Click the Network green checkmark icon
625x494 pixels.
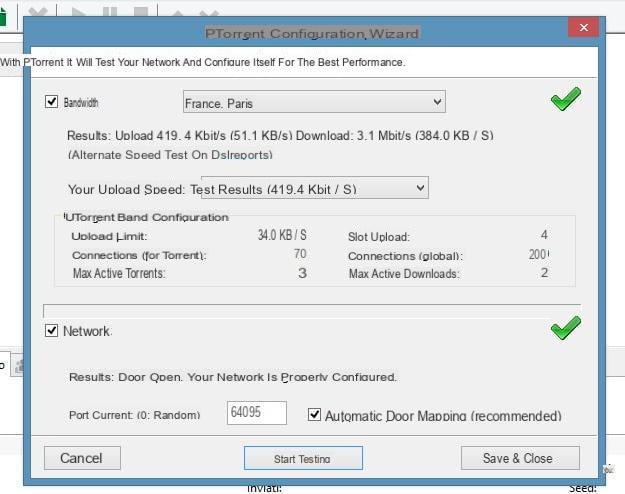(x=566, y=327)
